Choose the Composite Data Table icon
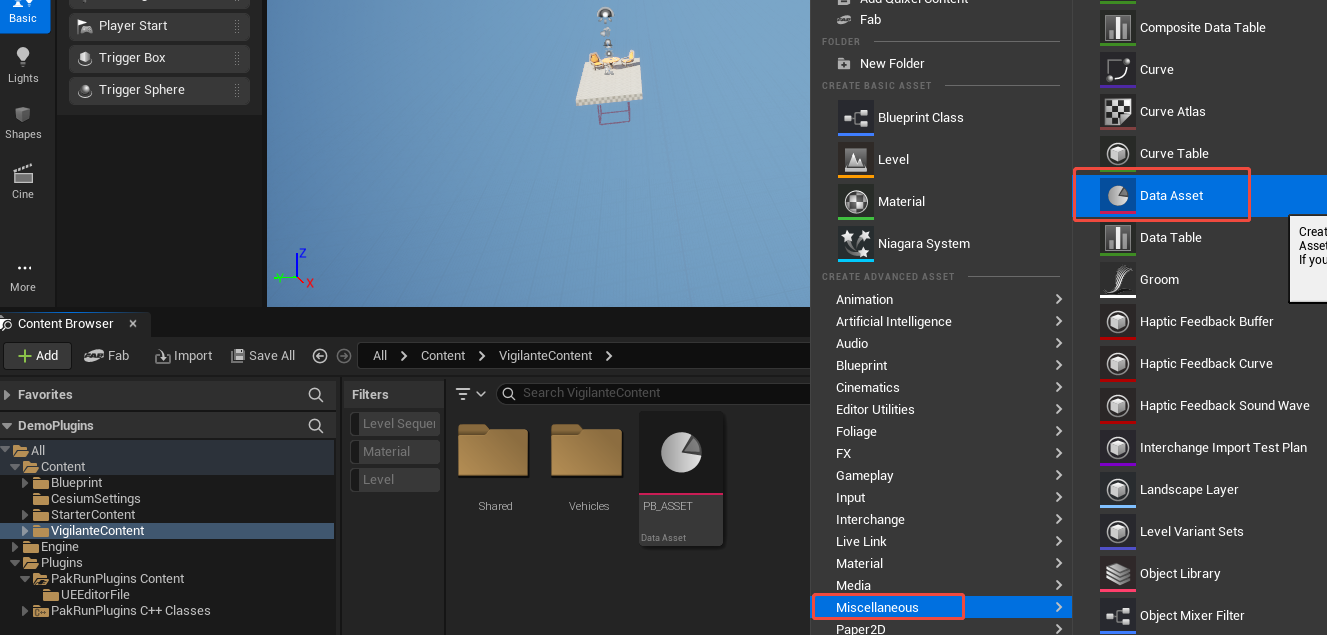The width and height of the screenshot is (1327, 635). coord(1117,28)
